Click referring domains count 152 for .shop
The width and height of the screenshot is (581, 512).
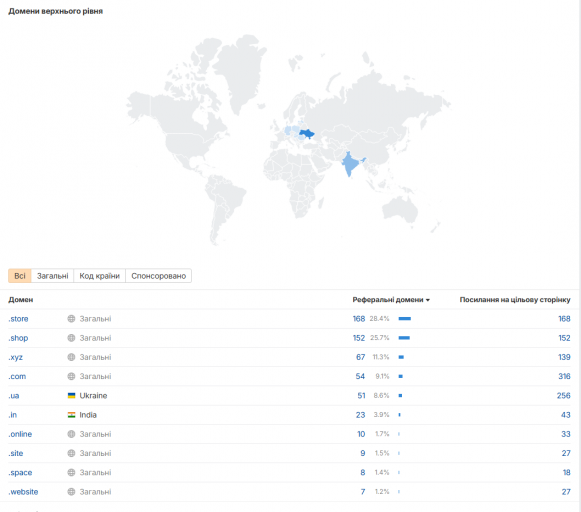pos(359,338)
